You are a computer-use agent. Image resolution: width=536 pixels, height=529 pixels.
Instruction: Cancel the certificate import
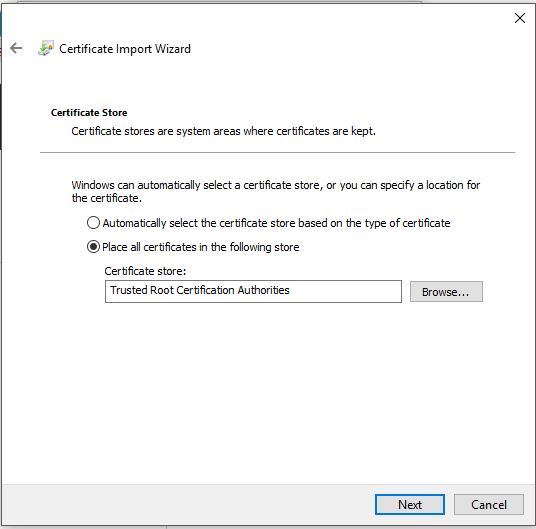[488, 504]
